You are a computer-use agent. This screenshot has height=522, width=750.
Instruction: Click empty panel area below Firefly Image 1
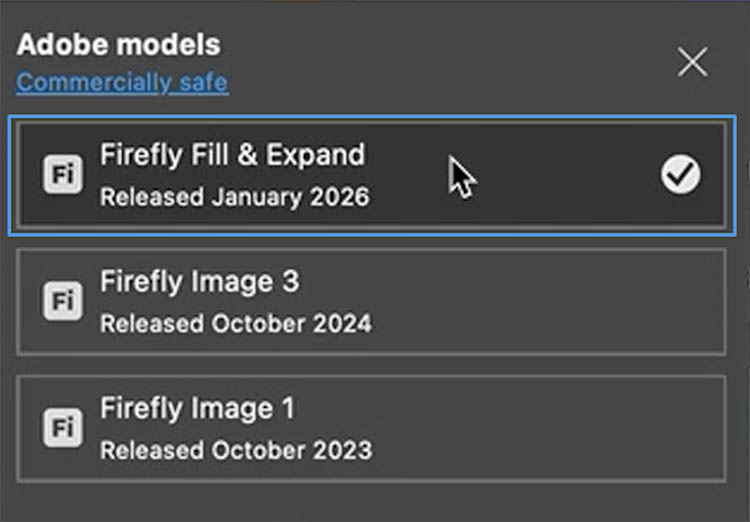click(x=375, y=502)
